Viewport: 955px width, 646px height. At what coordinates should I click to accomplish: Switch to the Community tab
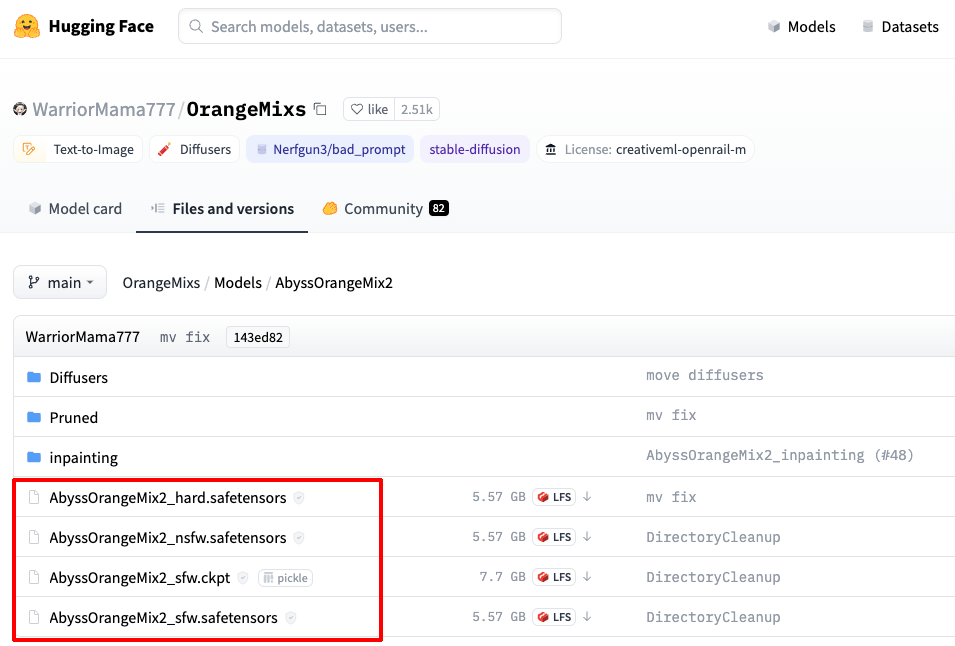click(386, 209)
